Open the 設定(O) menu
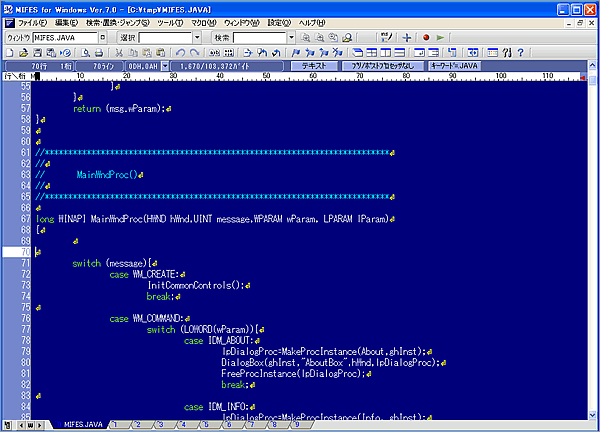The image size is (600, 432). click(x=279, y=23)
